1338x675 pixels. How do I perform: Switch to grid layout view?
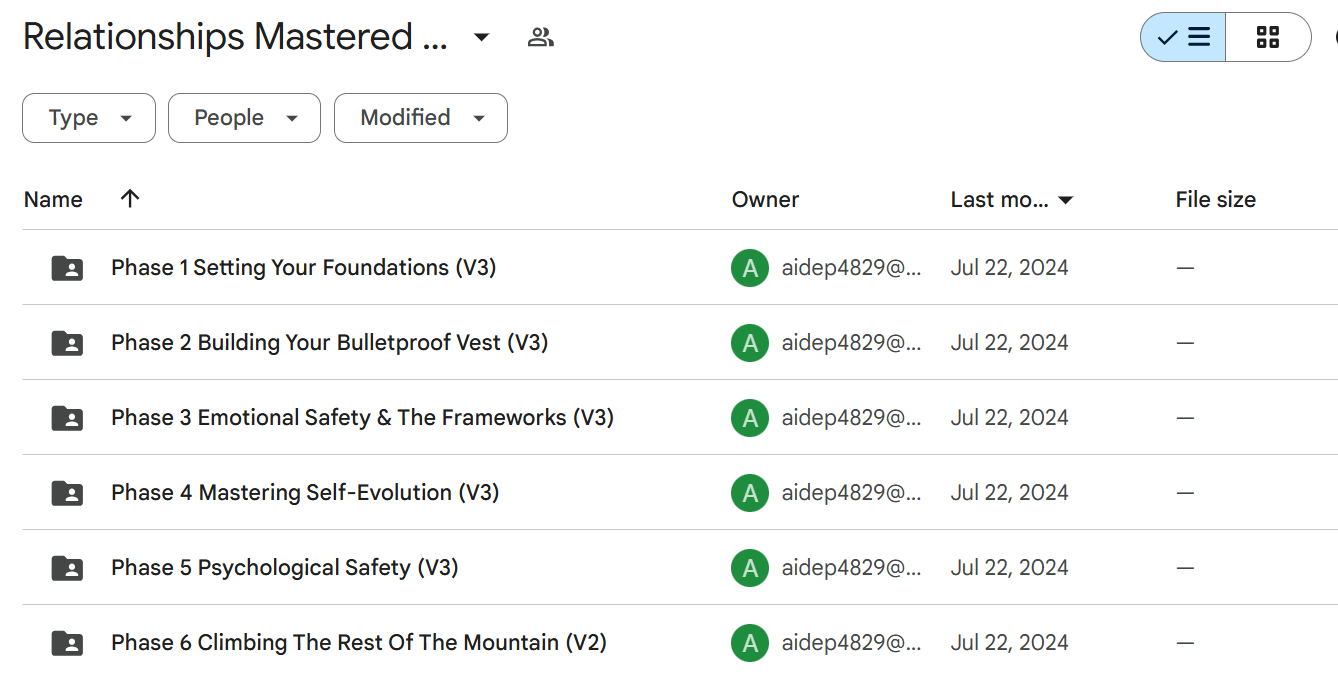[x=1267, y=38]
